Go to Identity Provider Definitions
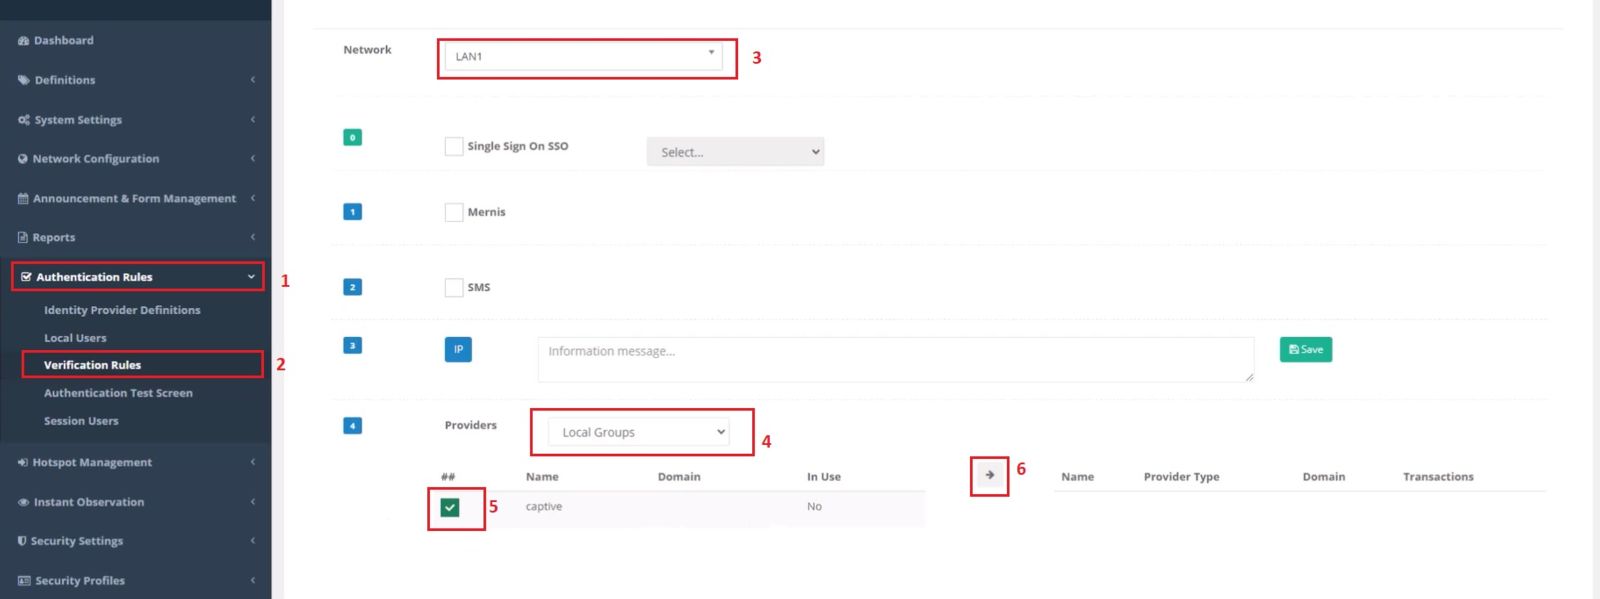 point(122,310)
